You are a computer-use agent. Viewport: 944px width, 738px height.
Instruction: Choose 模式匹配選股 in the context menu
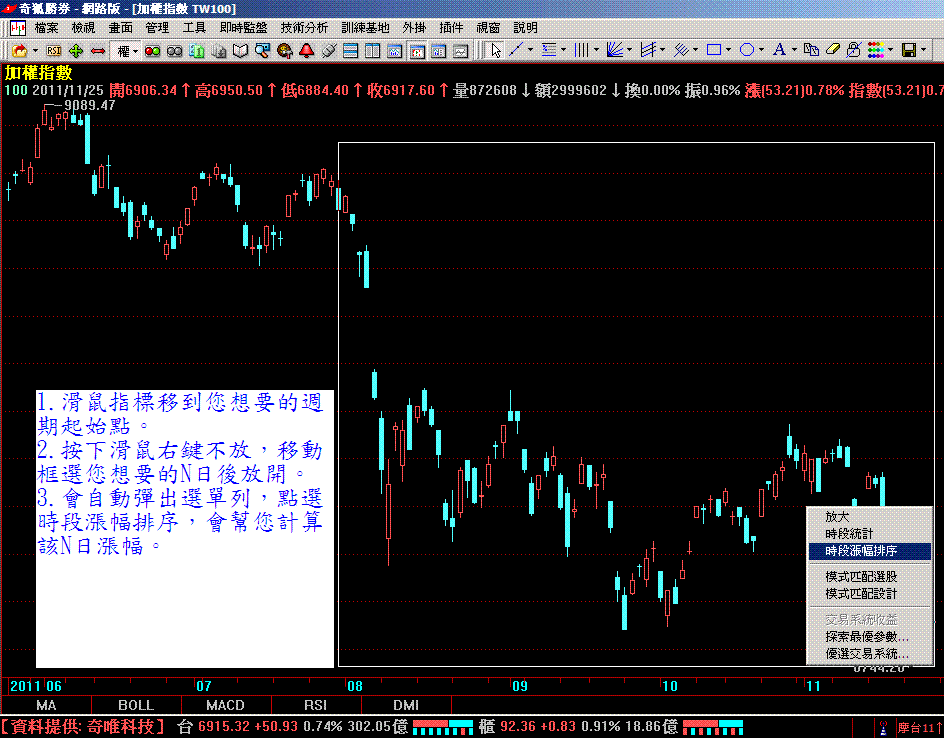point(869,577)
